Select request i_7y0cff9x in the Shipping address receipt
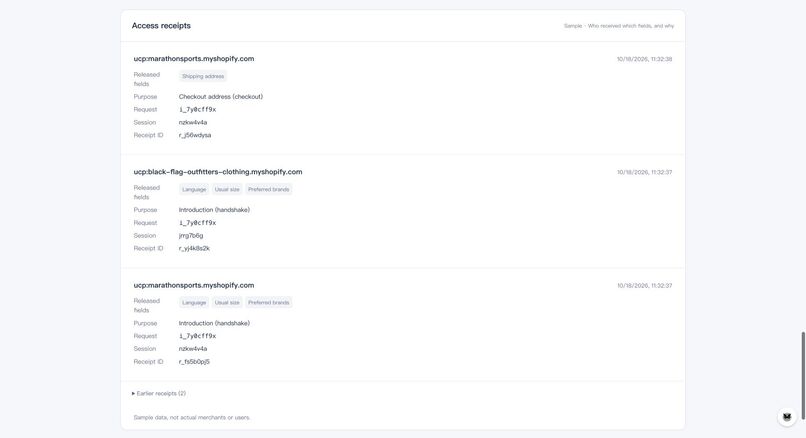 coord(197,110)
